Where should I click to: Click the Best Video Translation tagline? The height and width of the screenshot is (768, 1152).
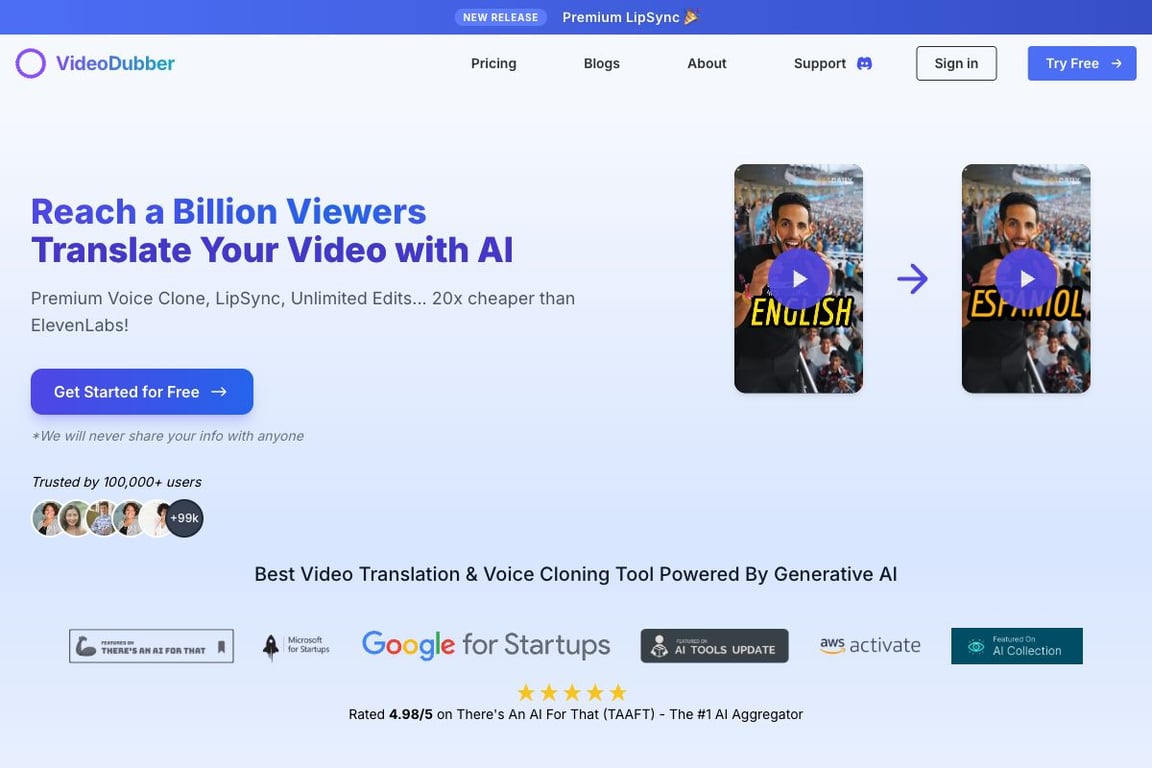point(576,574)
